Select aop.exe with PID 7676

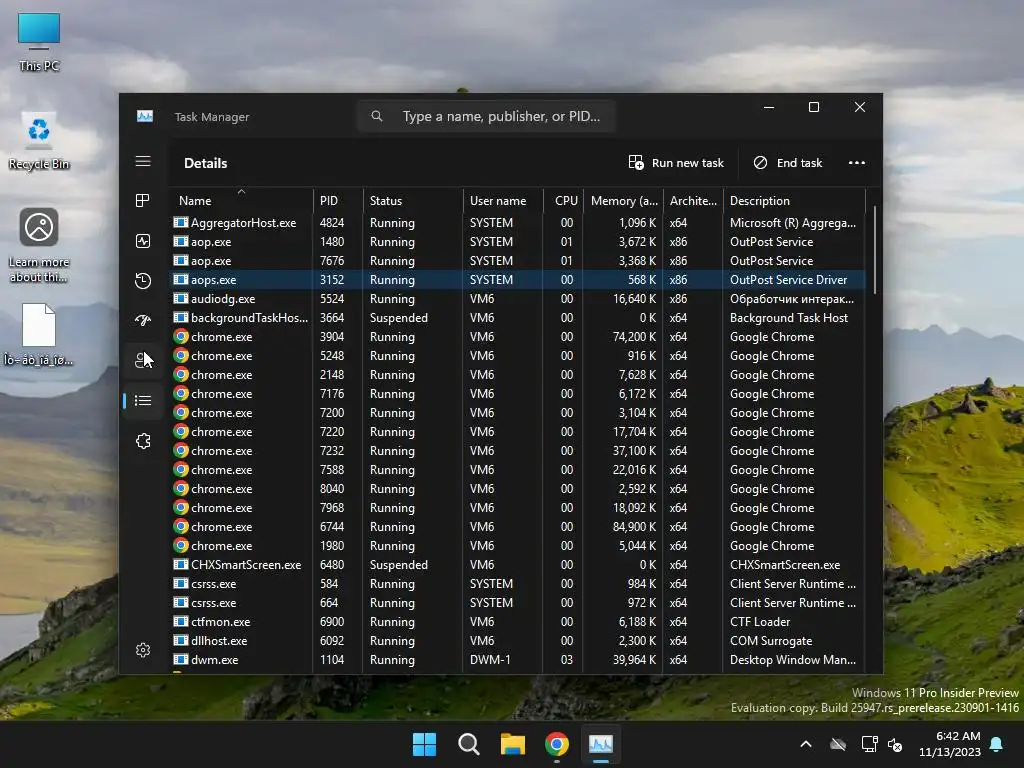click(x=519, y=261)
